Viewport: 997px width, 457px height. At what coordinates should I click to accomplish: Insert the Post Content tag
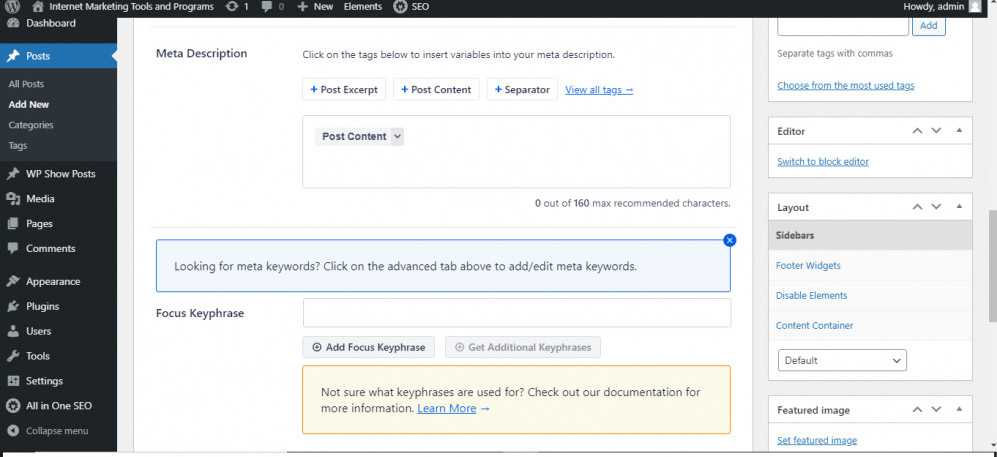pyautogui.click(x=436, y=90)
